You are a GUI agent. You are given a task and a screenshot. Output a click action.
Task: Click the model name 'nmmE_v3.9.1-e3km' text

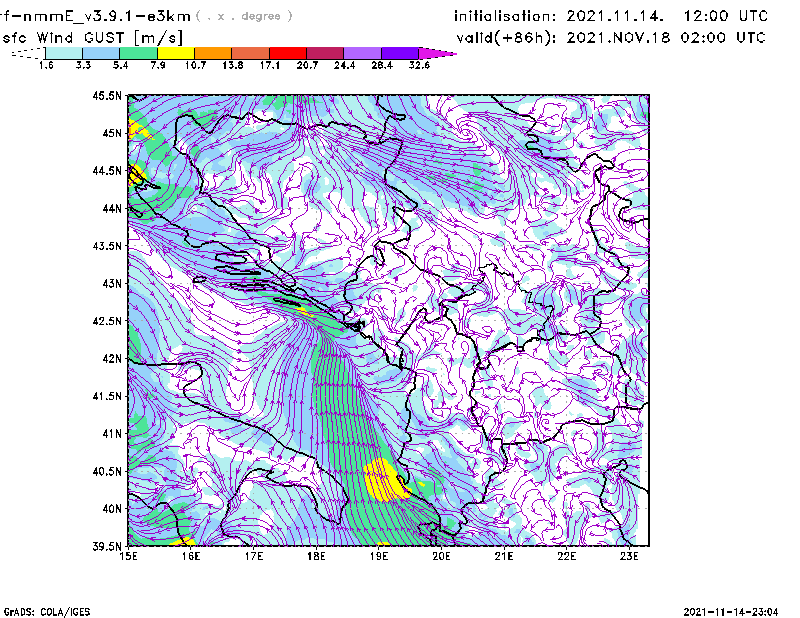[107, 16]
